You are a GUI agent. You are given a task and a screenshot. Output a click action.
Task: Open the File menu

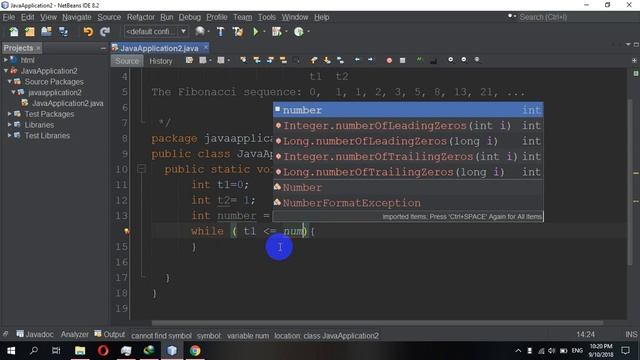[9, 17]
